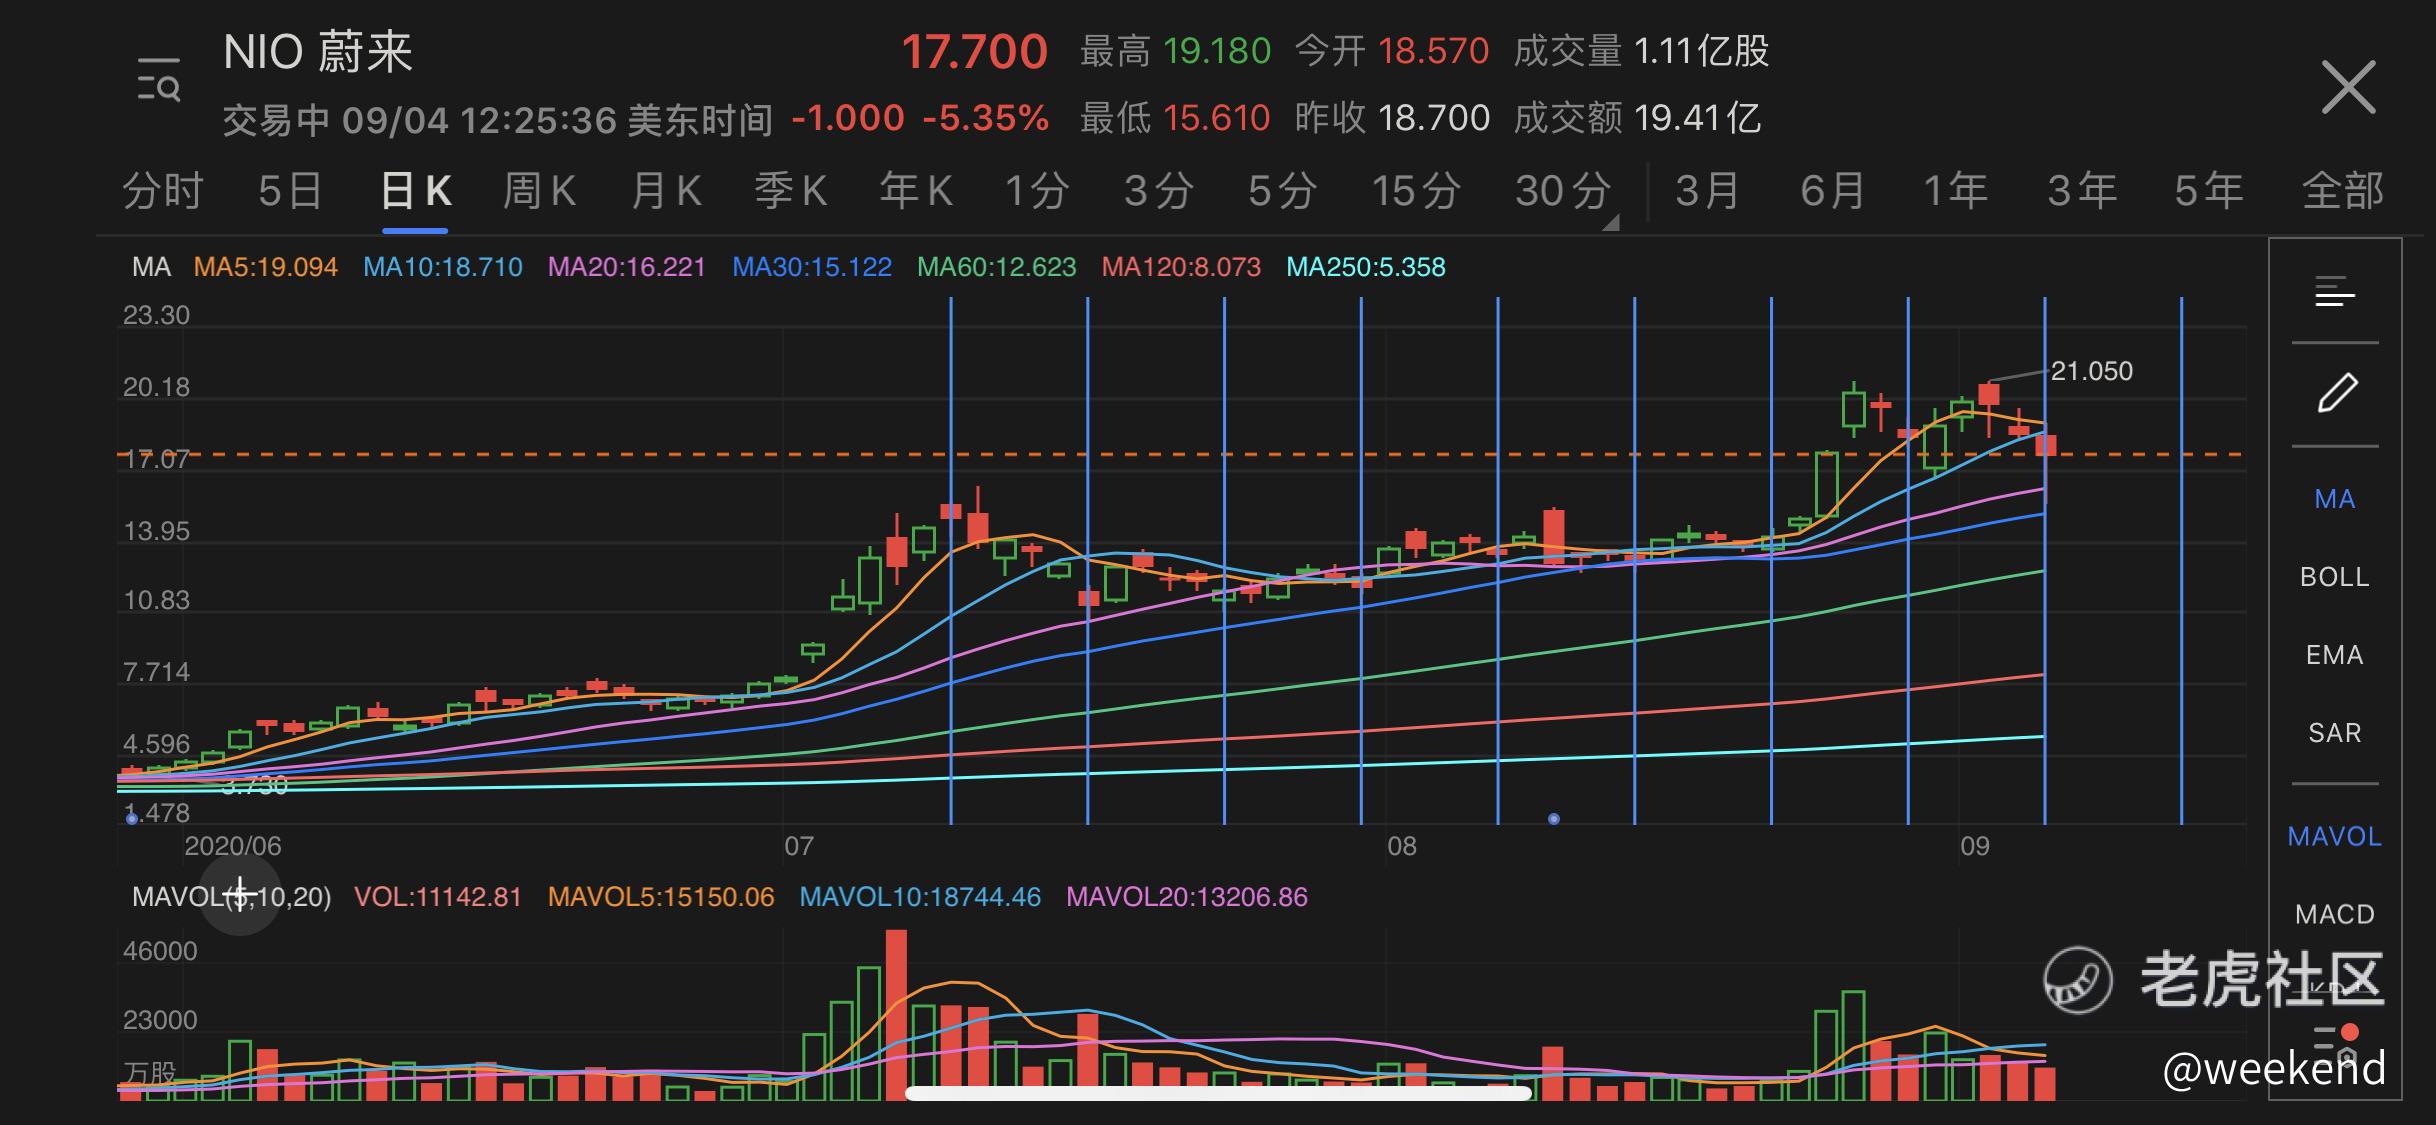Tap the crosshair cursor icon near MAVOL

point(240,893)
